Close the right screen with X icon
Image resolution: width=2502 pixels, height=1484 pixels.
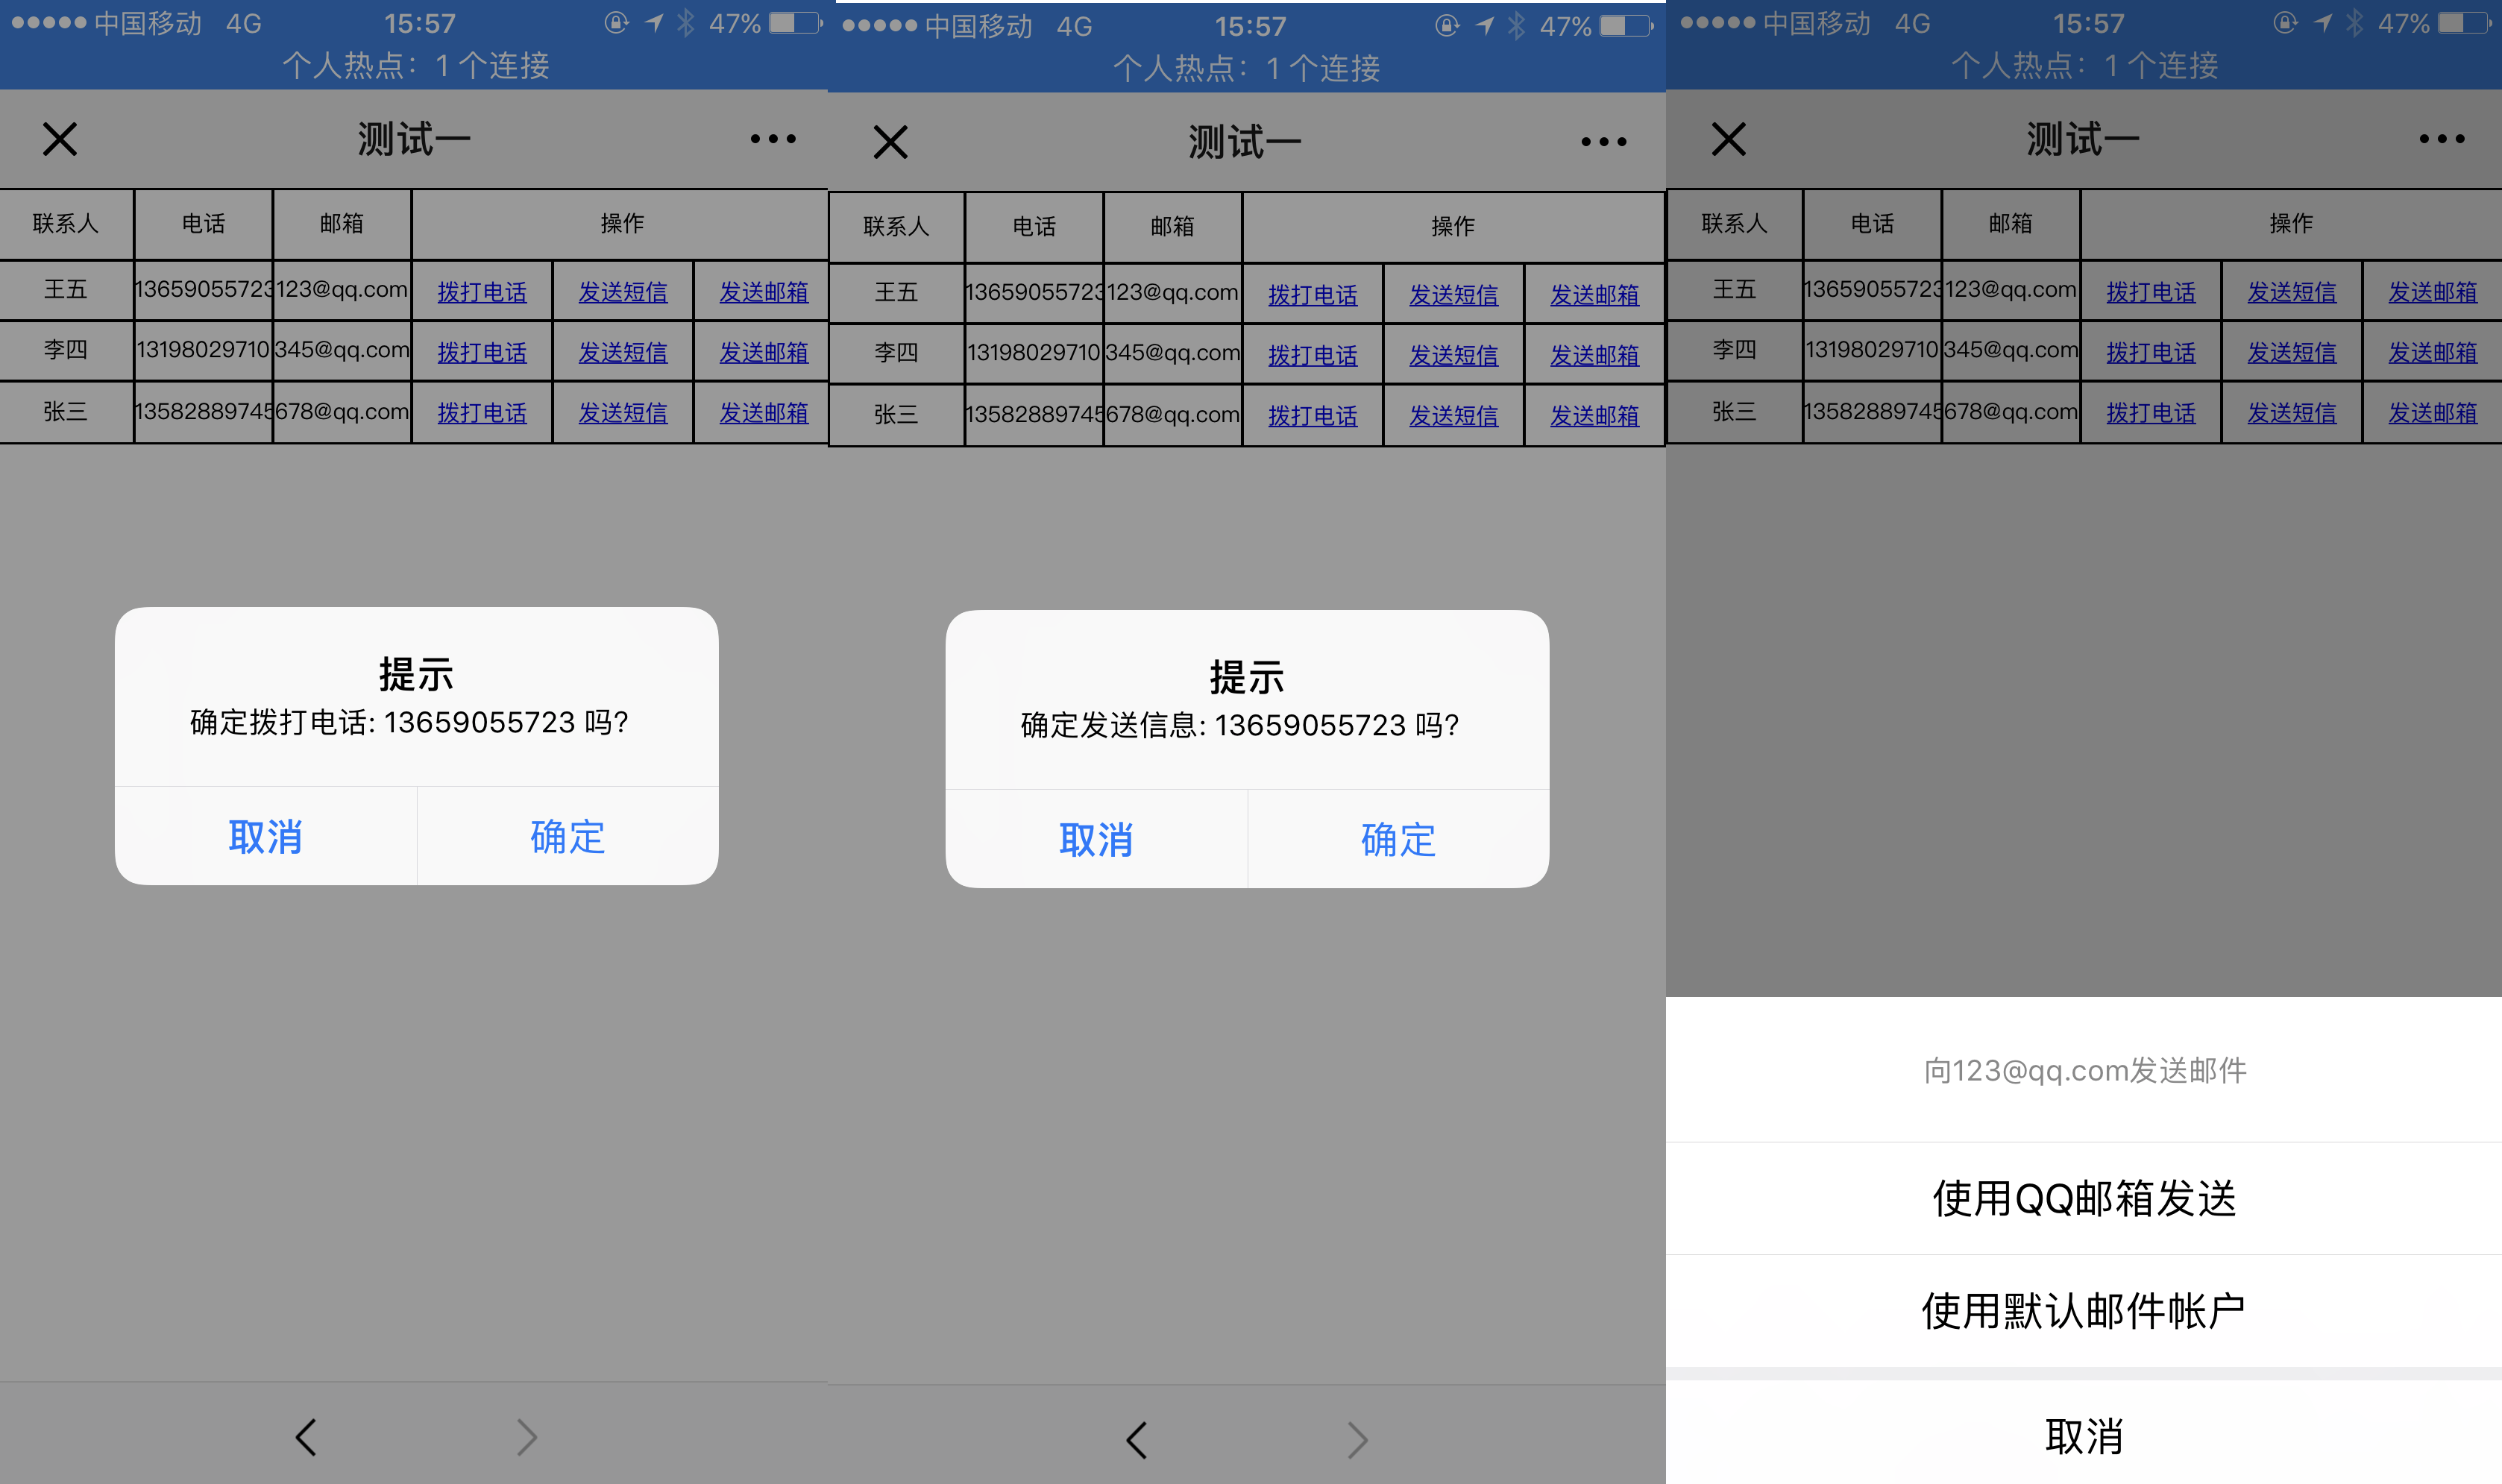tap(1728, 139)
